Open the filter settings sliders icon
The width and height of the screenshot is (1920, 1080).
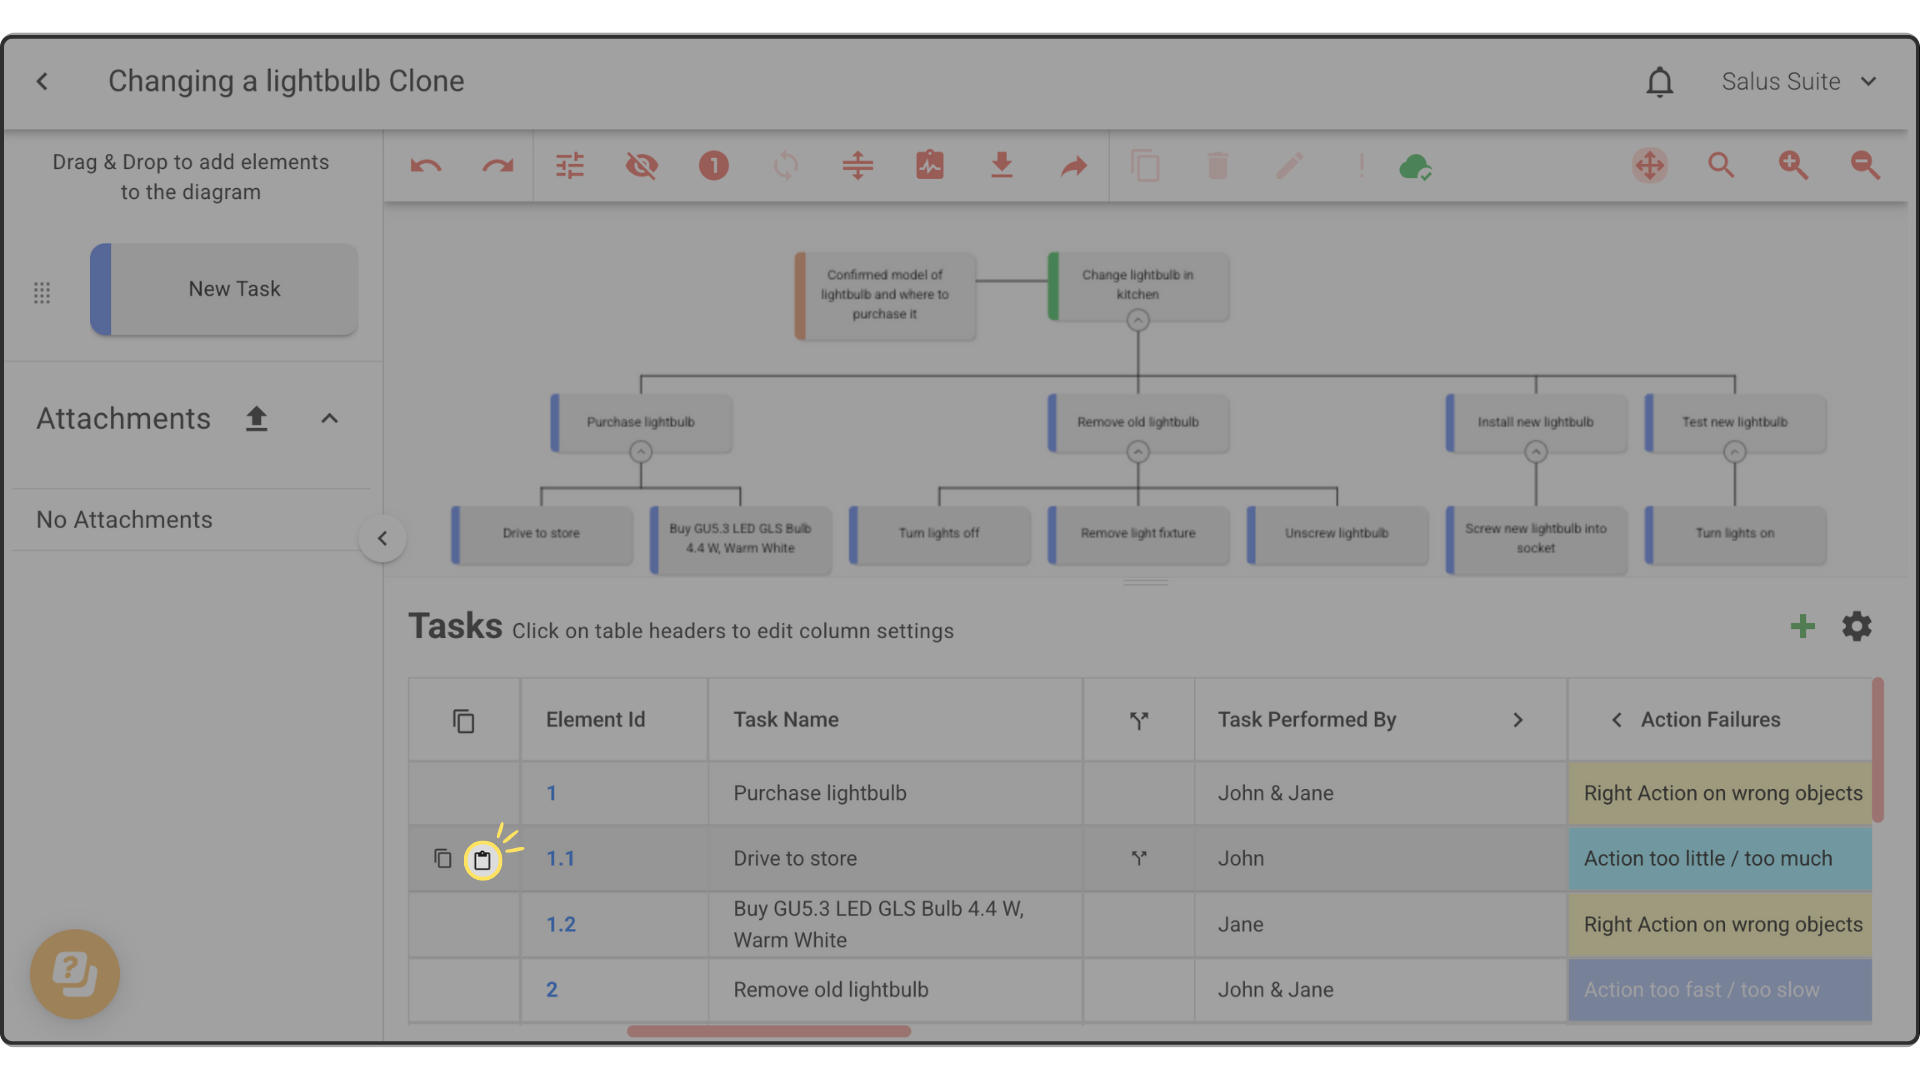pos(570,166)
